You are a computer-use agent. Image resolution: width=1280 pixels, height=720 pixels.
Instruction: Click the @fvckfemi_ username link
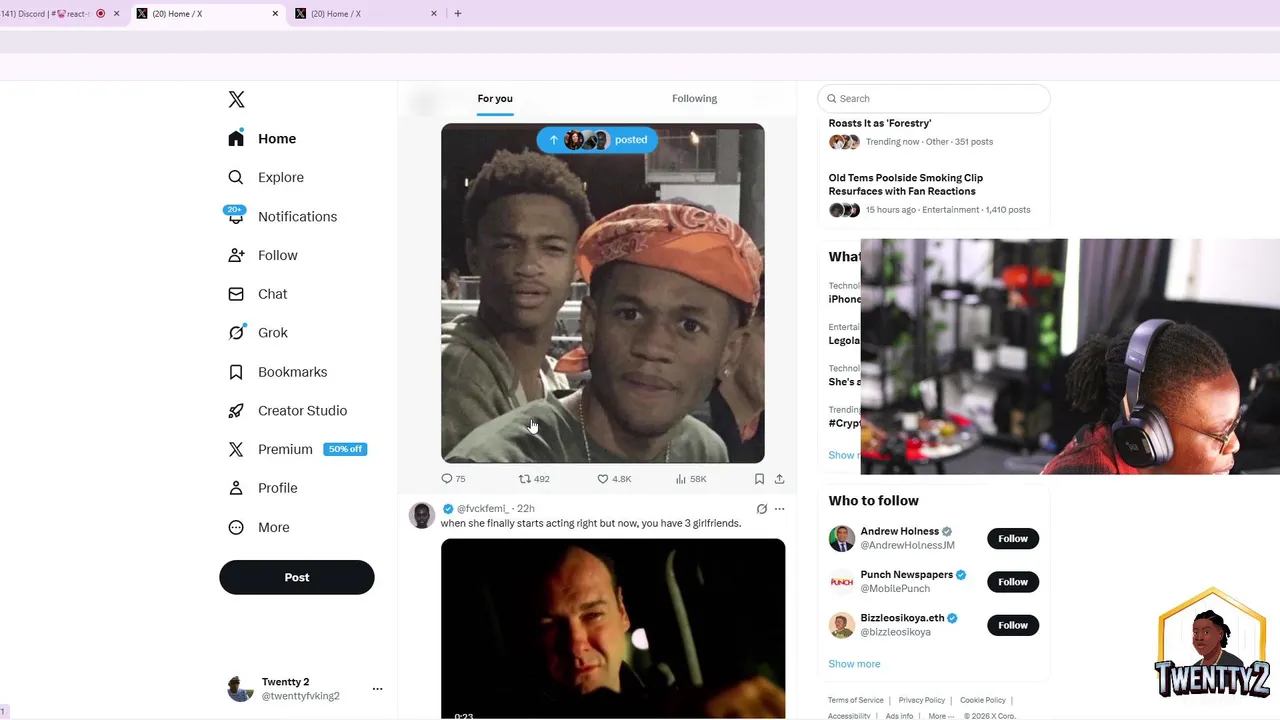[483, 509]
